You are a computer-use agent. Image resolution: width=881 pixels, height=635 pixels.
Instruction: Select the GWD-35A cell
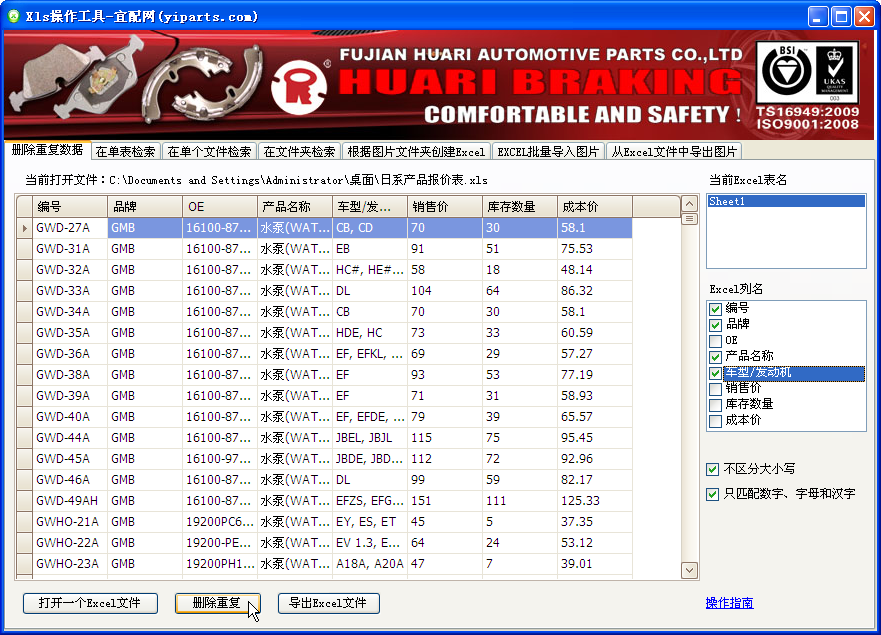pos(70,333)
